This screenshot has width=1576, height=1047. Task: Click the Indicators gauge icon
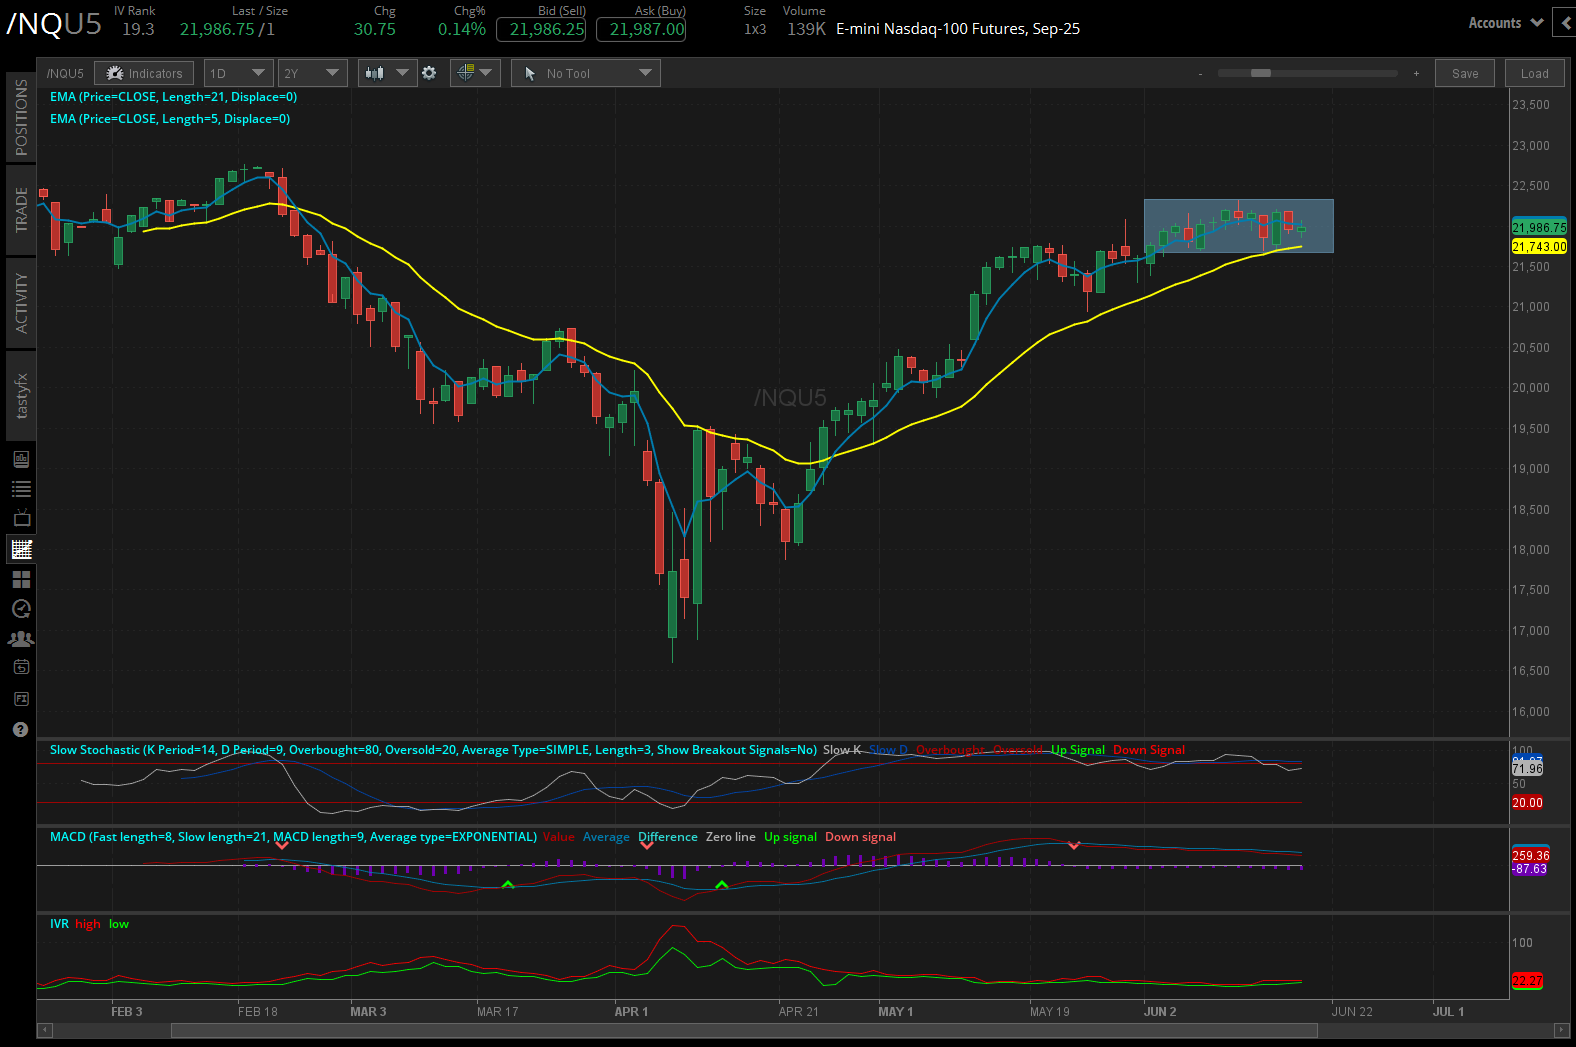[115, 73]
